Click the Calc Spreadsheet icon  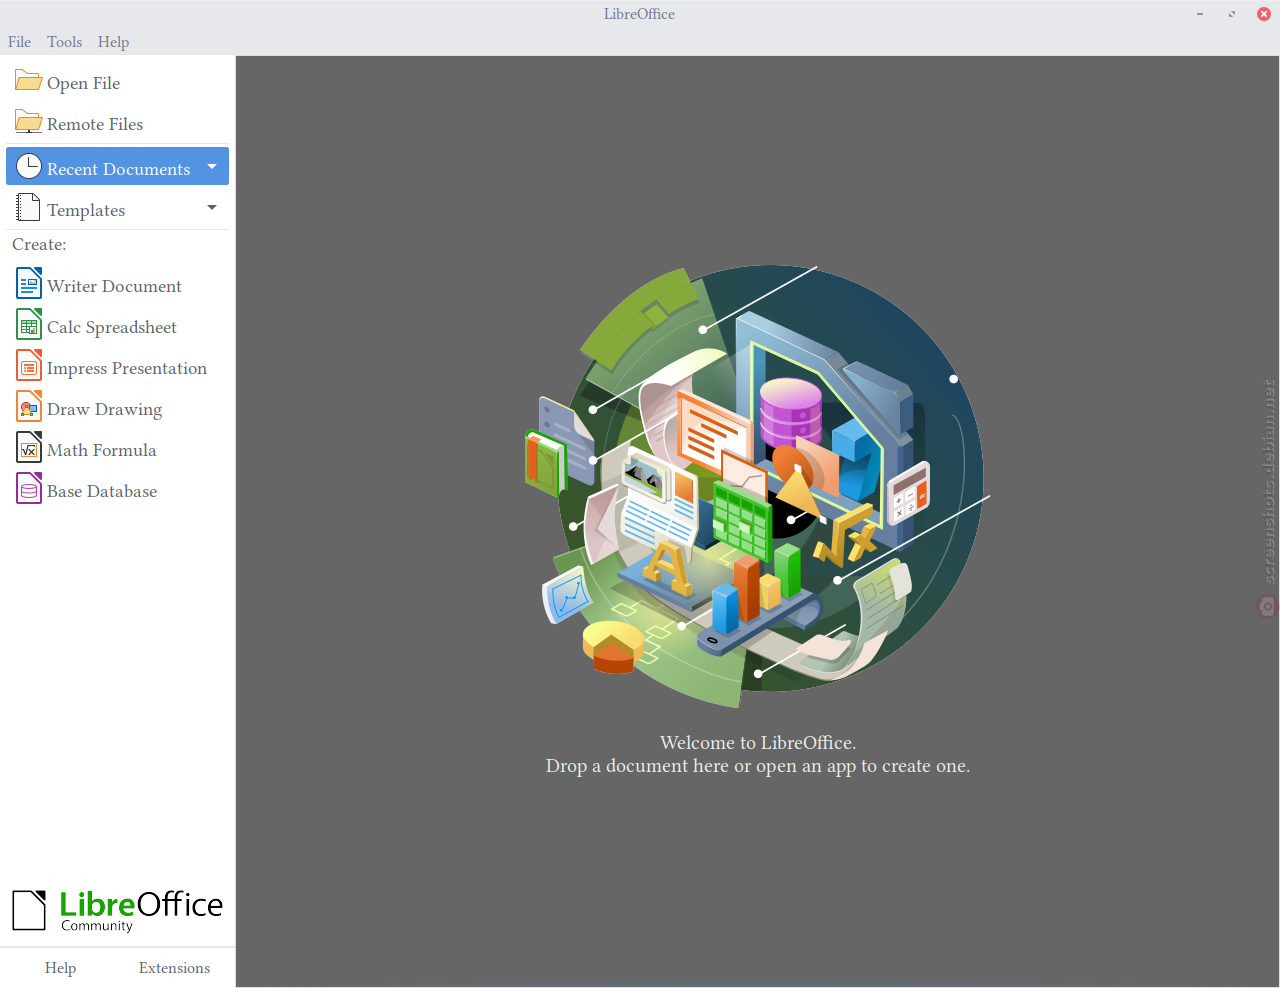pos(29,325)
